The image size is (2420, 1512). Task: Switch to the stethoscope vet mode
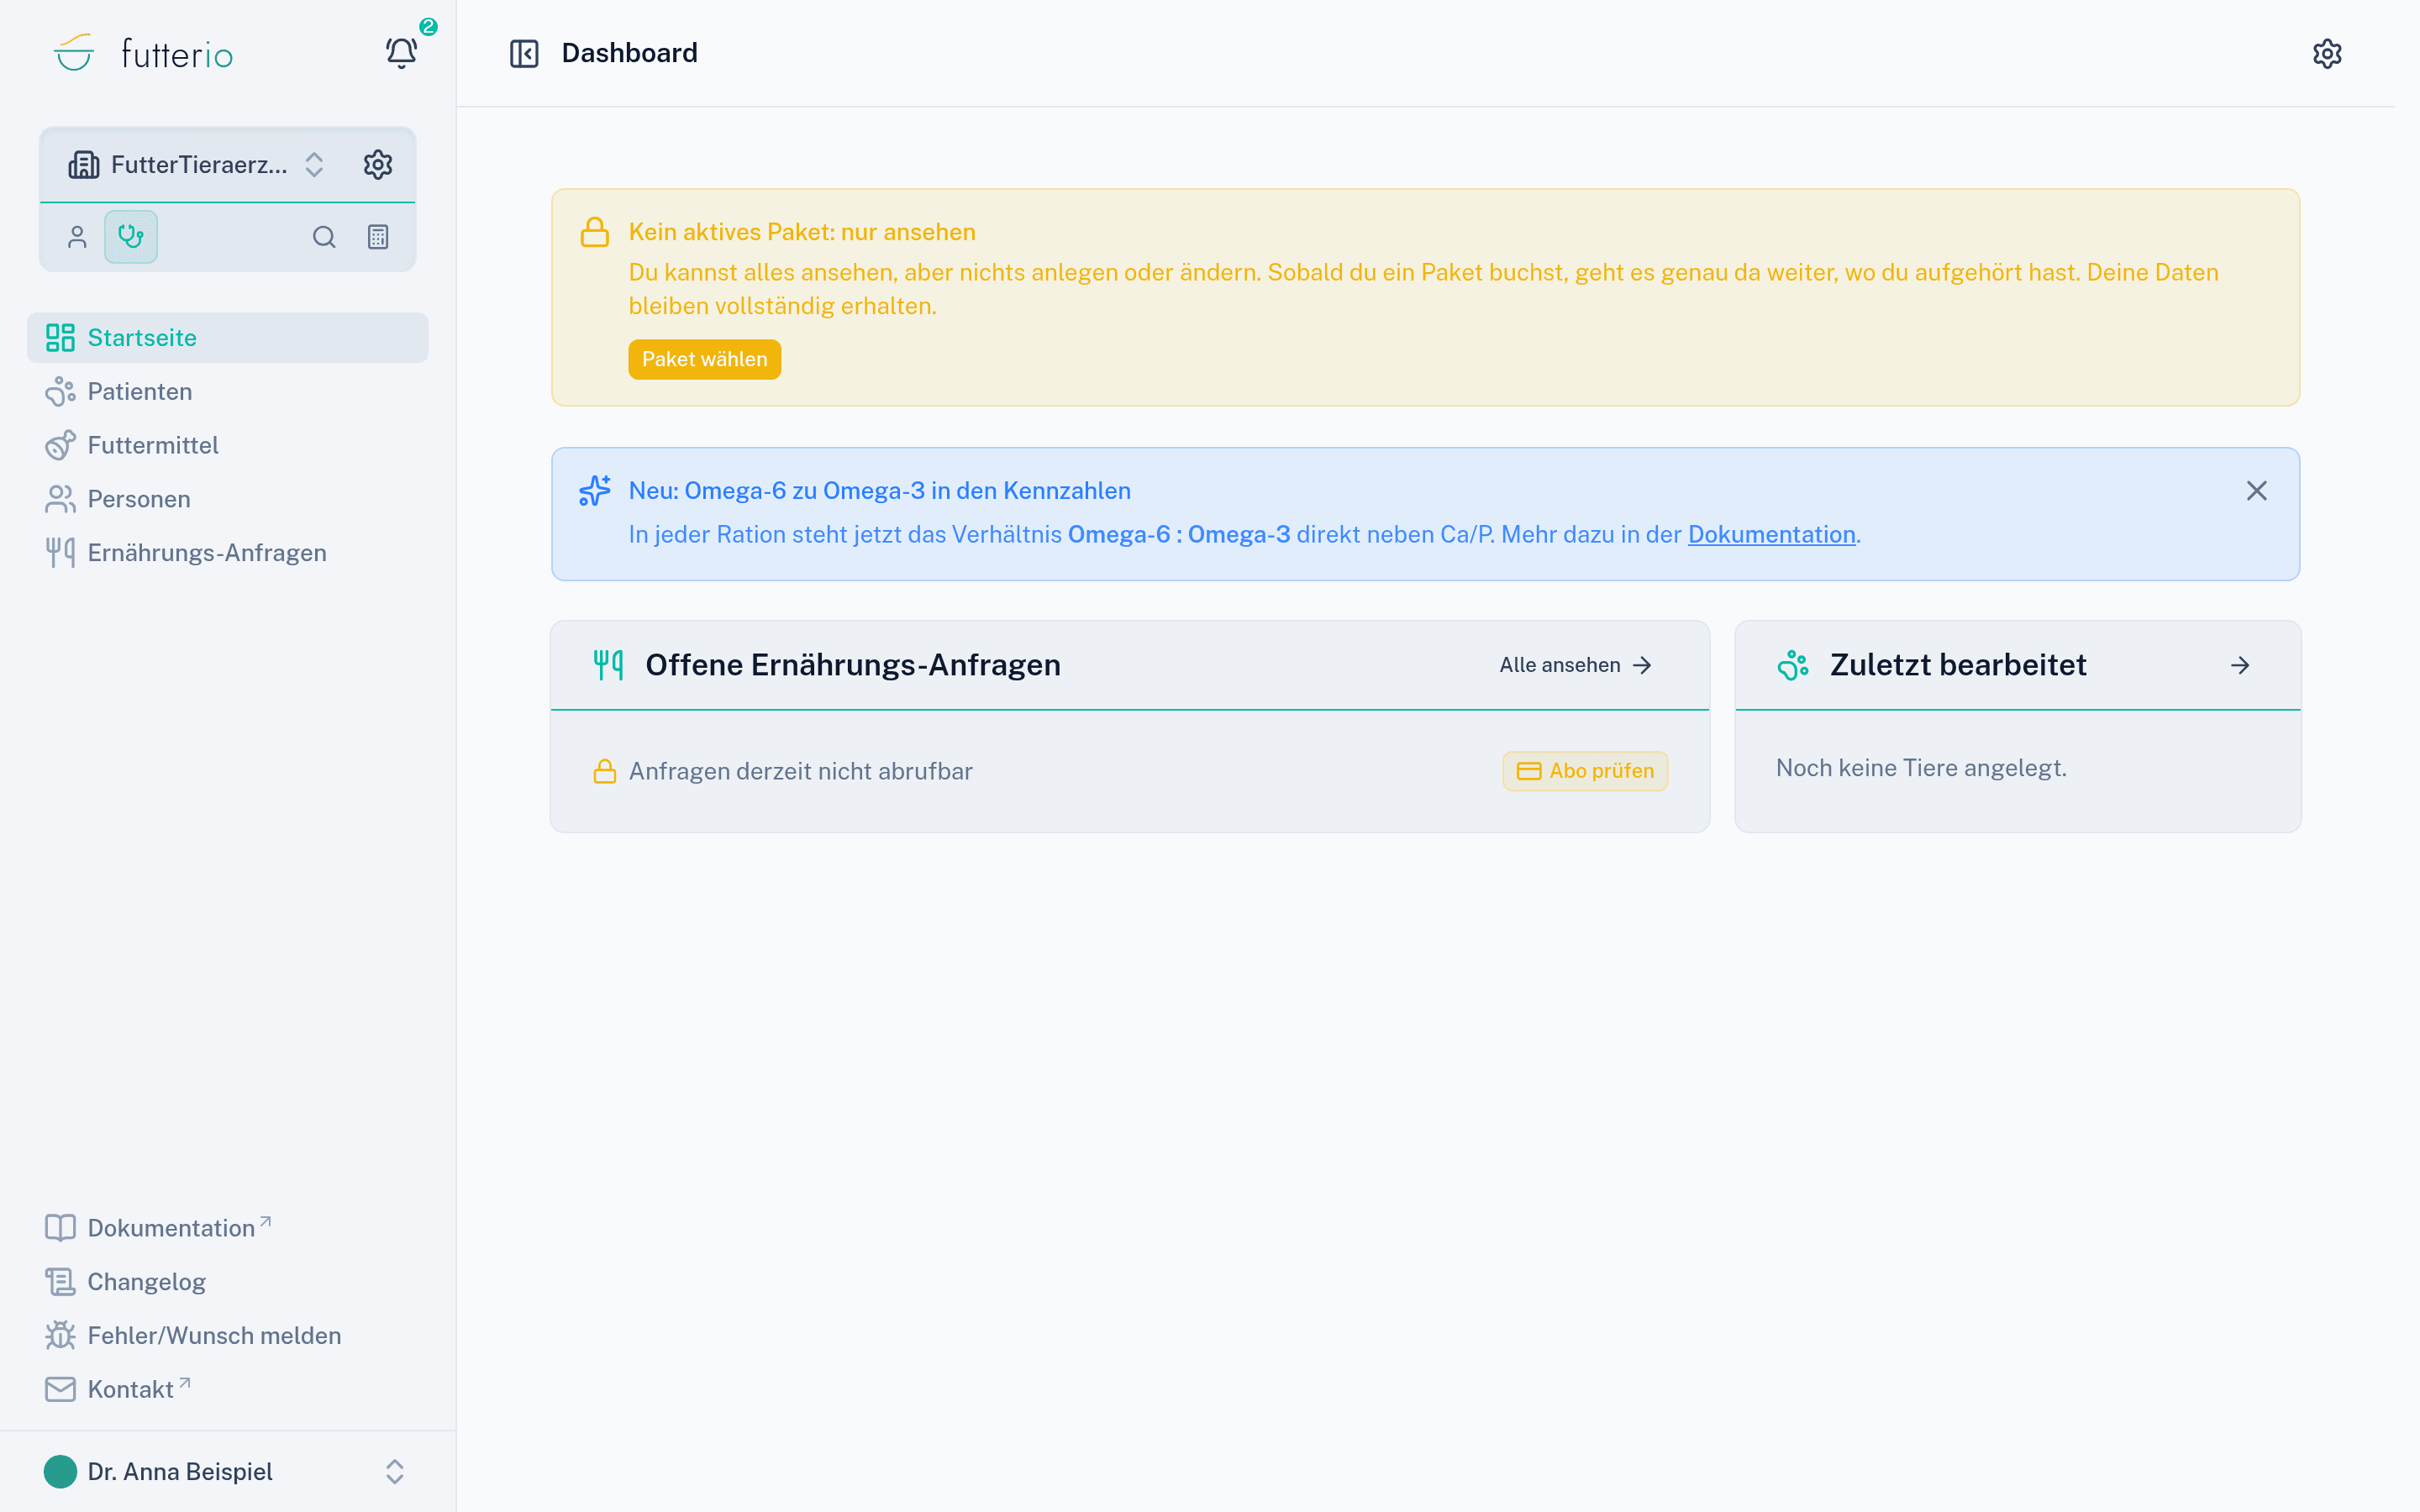pos(131,237)
